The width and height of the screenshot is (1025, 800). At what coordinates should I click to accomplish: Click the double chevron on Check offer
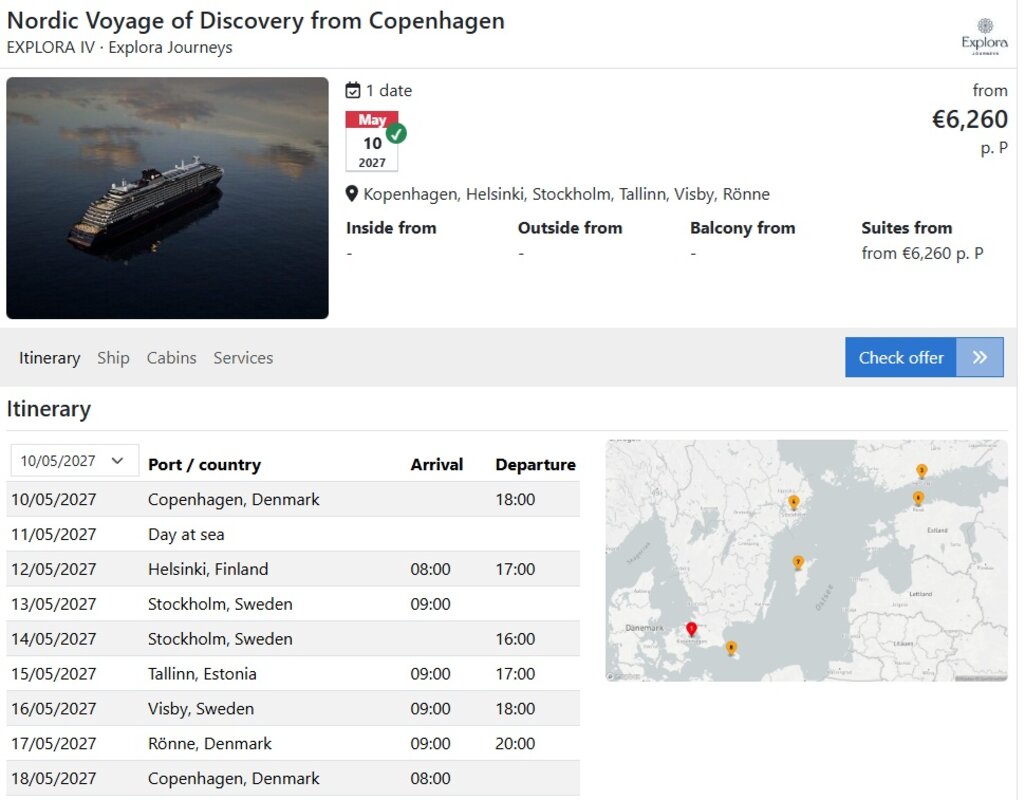[979, 357]
